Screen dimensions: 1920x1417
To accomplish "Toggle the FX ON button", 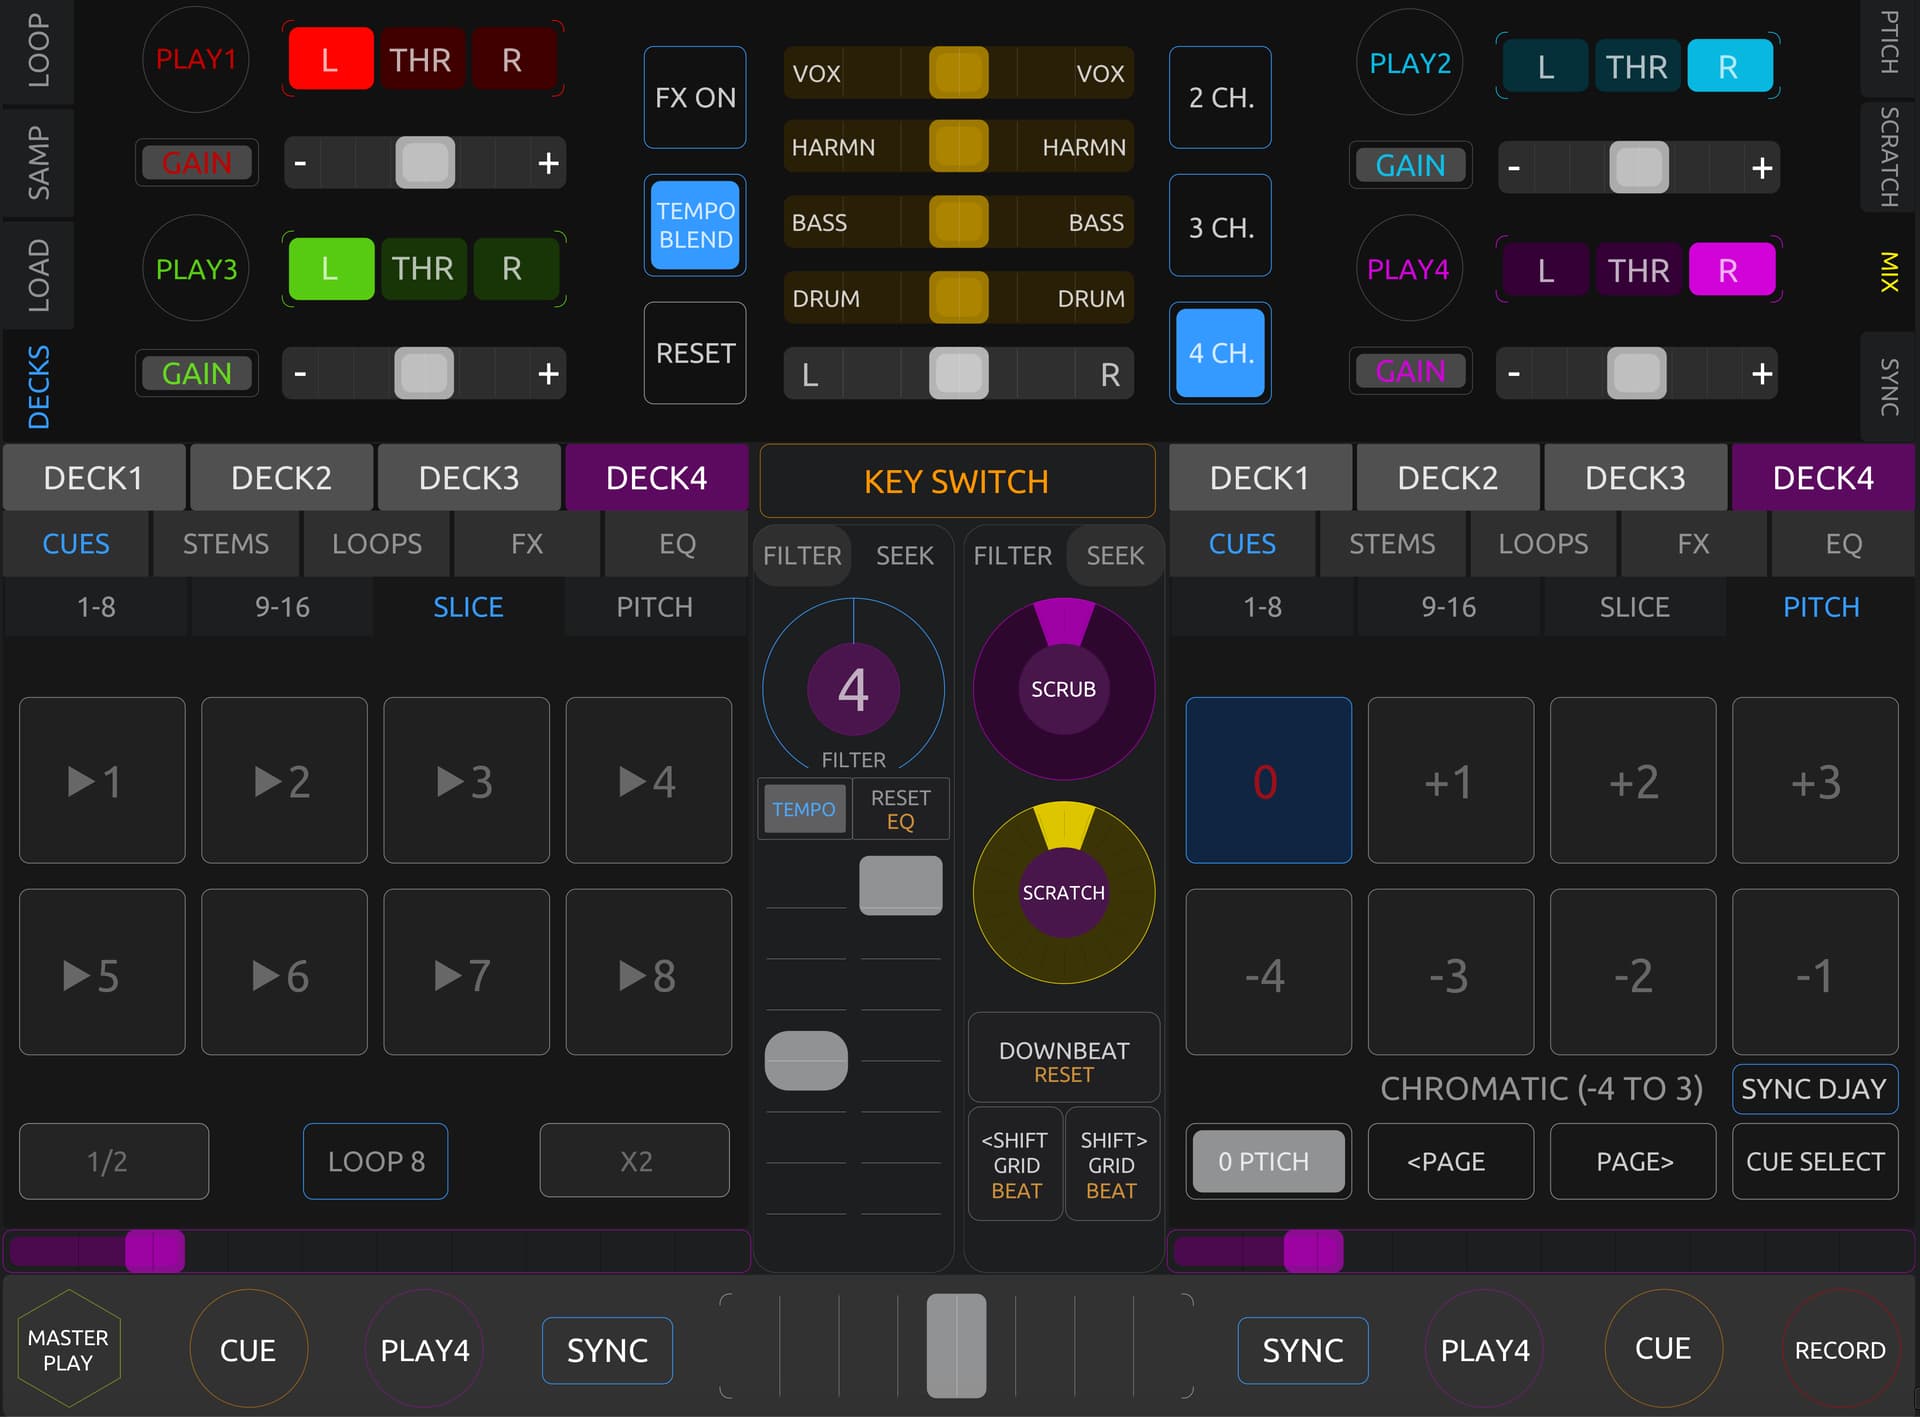I will tap(695, 98).
